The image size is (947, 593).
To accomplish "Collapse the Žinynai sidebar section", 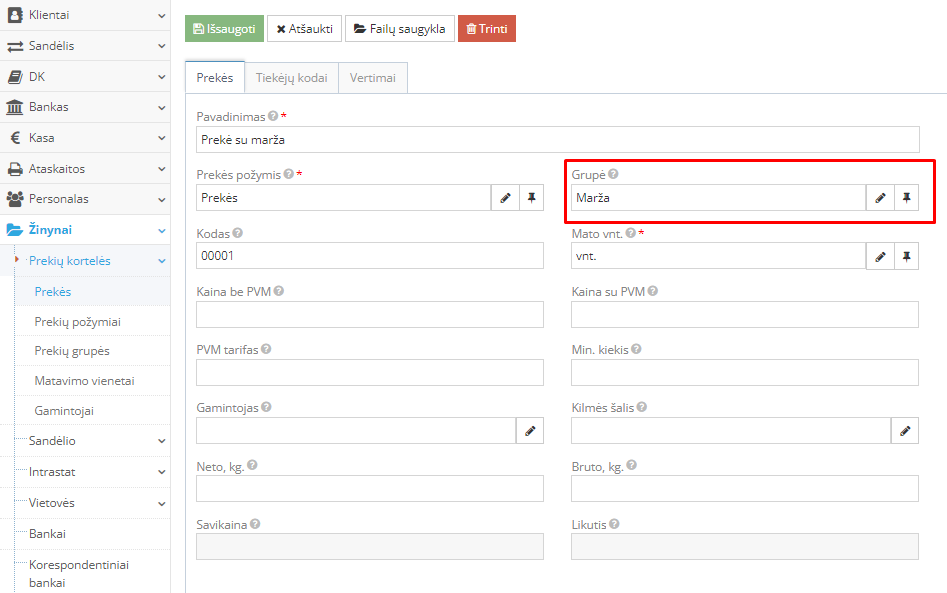I will tap(85, 230).
